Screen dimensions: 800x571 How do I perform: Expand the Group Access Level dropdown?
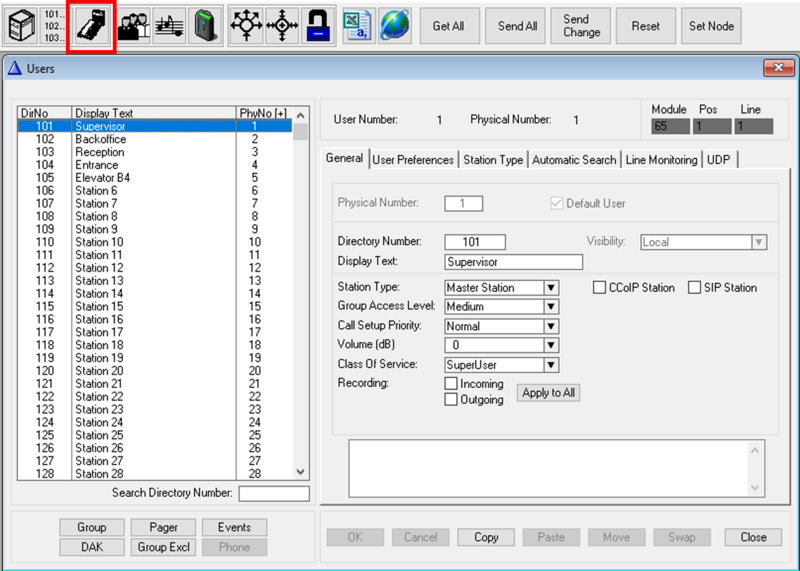click(550, 307)
